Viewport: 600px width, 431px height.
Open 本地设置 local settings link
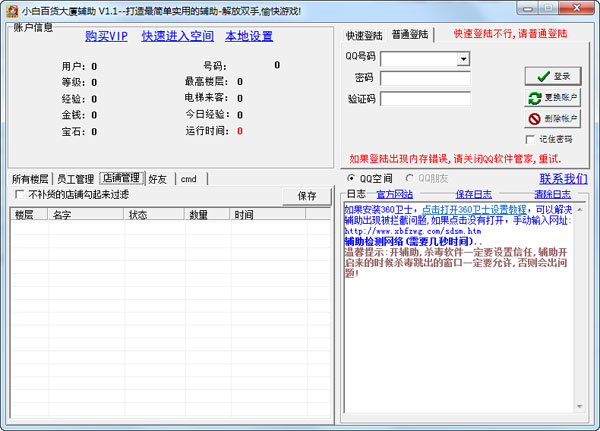tap(249, 36)
